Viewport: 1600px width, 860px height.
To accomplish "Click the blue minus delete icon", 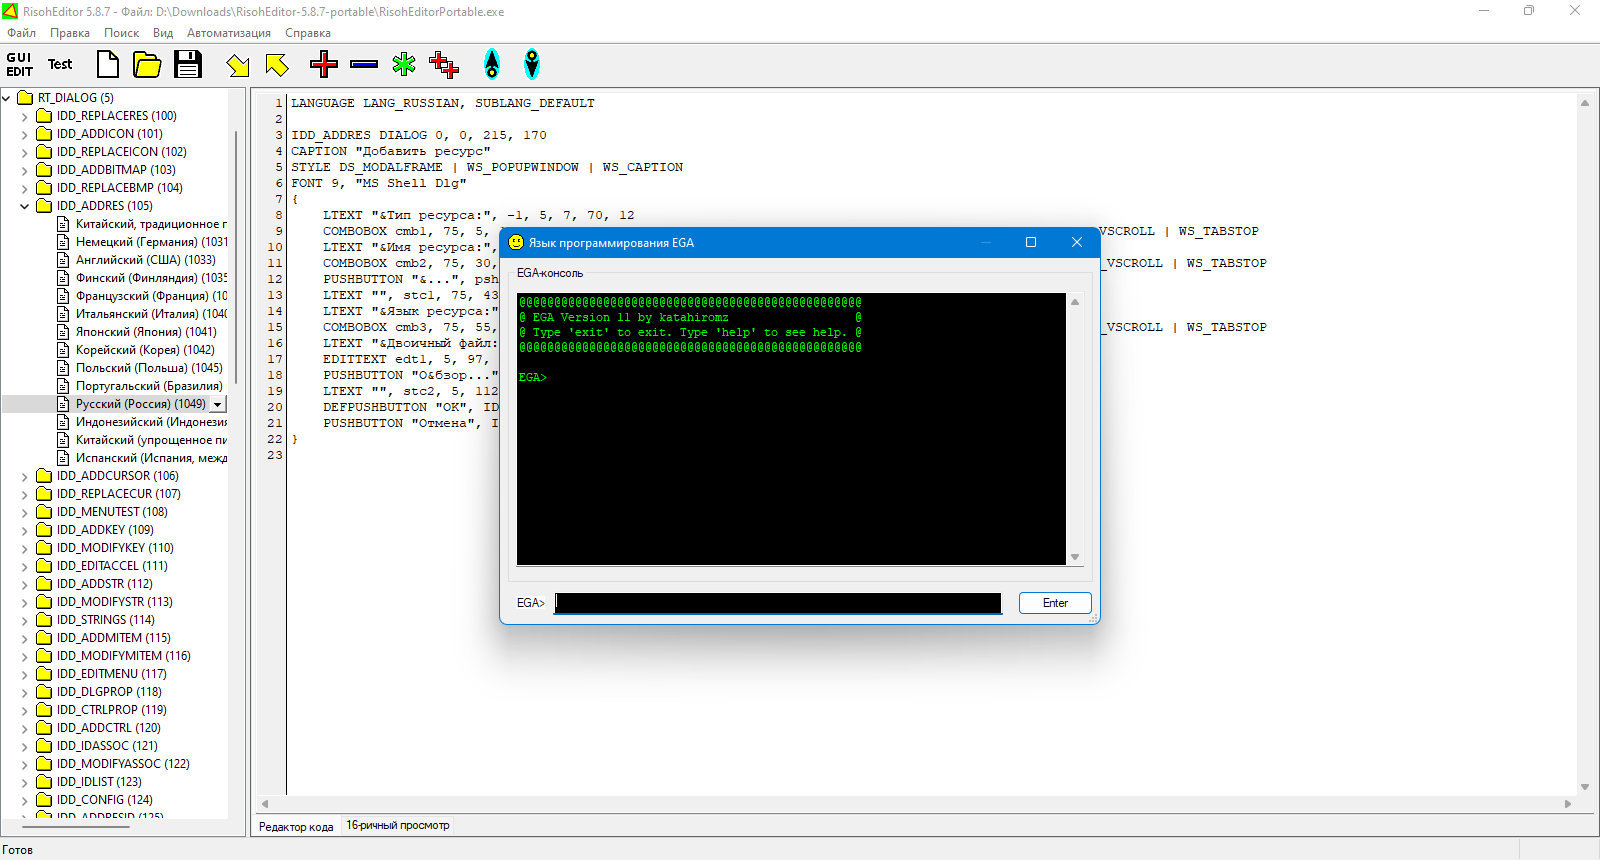I will pos(364,65).
